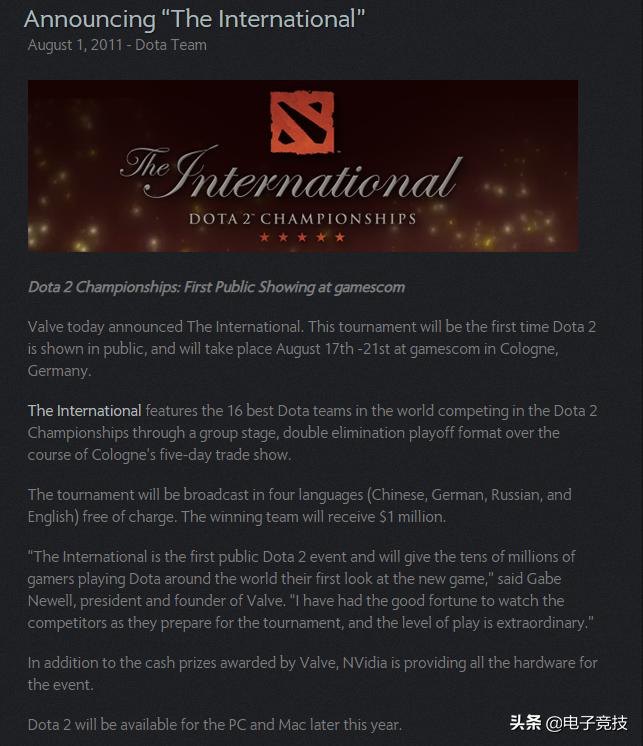Click the bold "The International" link

coord(84,411)
